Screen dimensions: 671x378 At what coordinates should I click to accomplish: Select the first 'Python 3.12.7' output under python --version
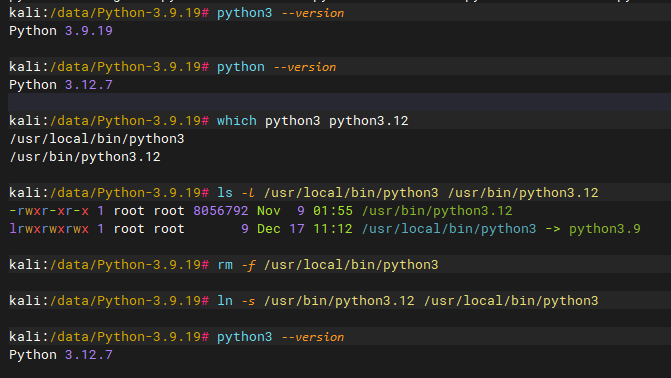(61, 85)
